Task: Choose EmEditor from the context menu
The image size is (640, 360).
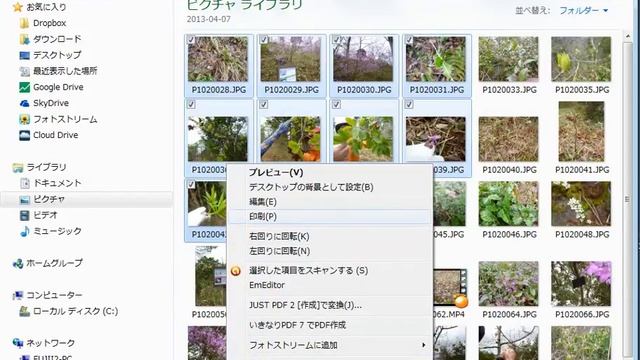Action: 267,285
